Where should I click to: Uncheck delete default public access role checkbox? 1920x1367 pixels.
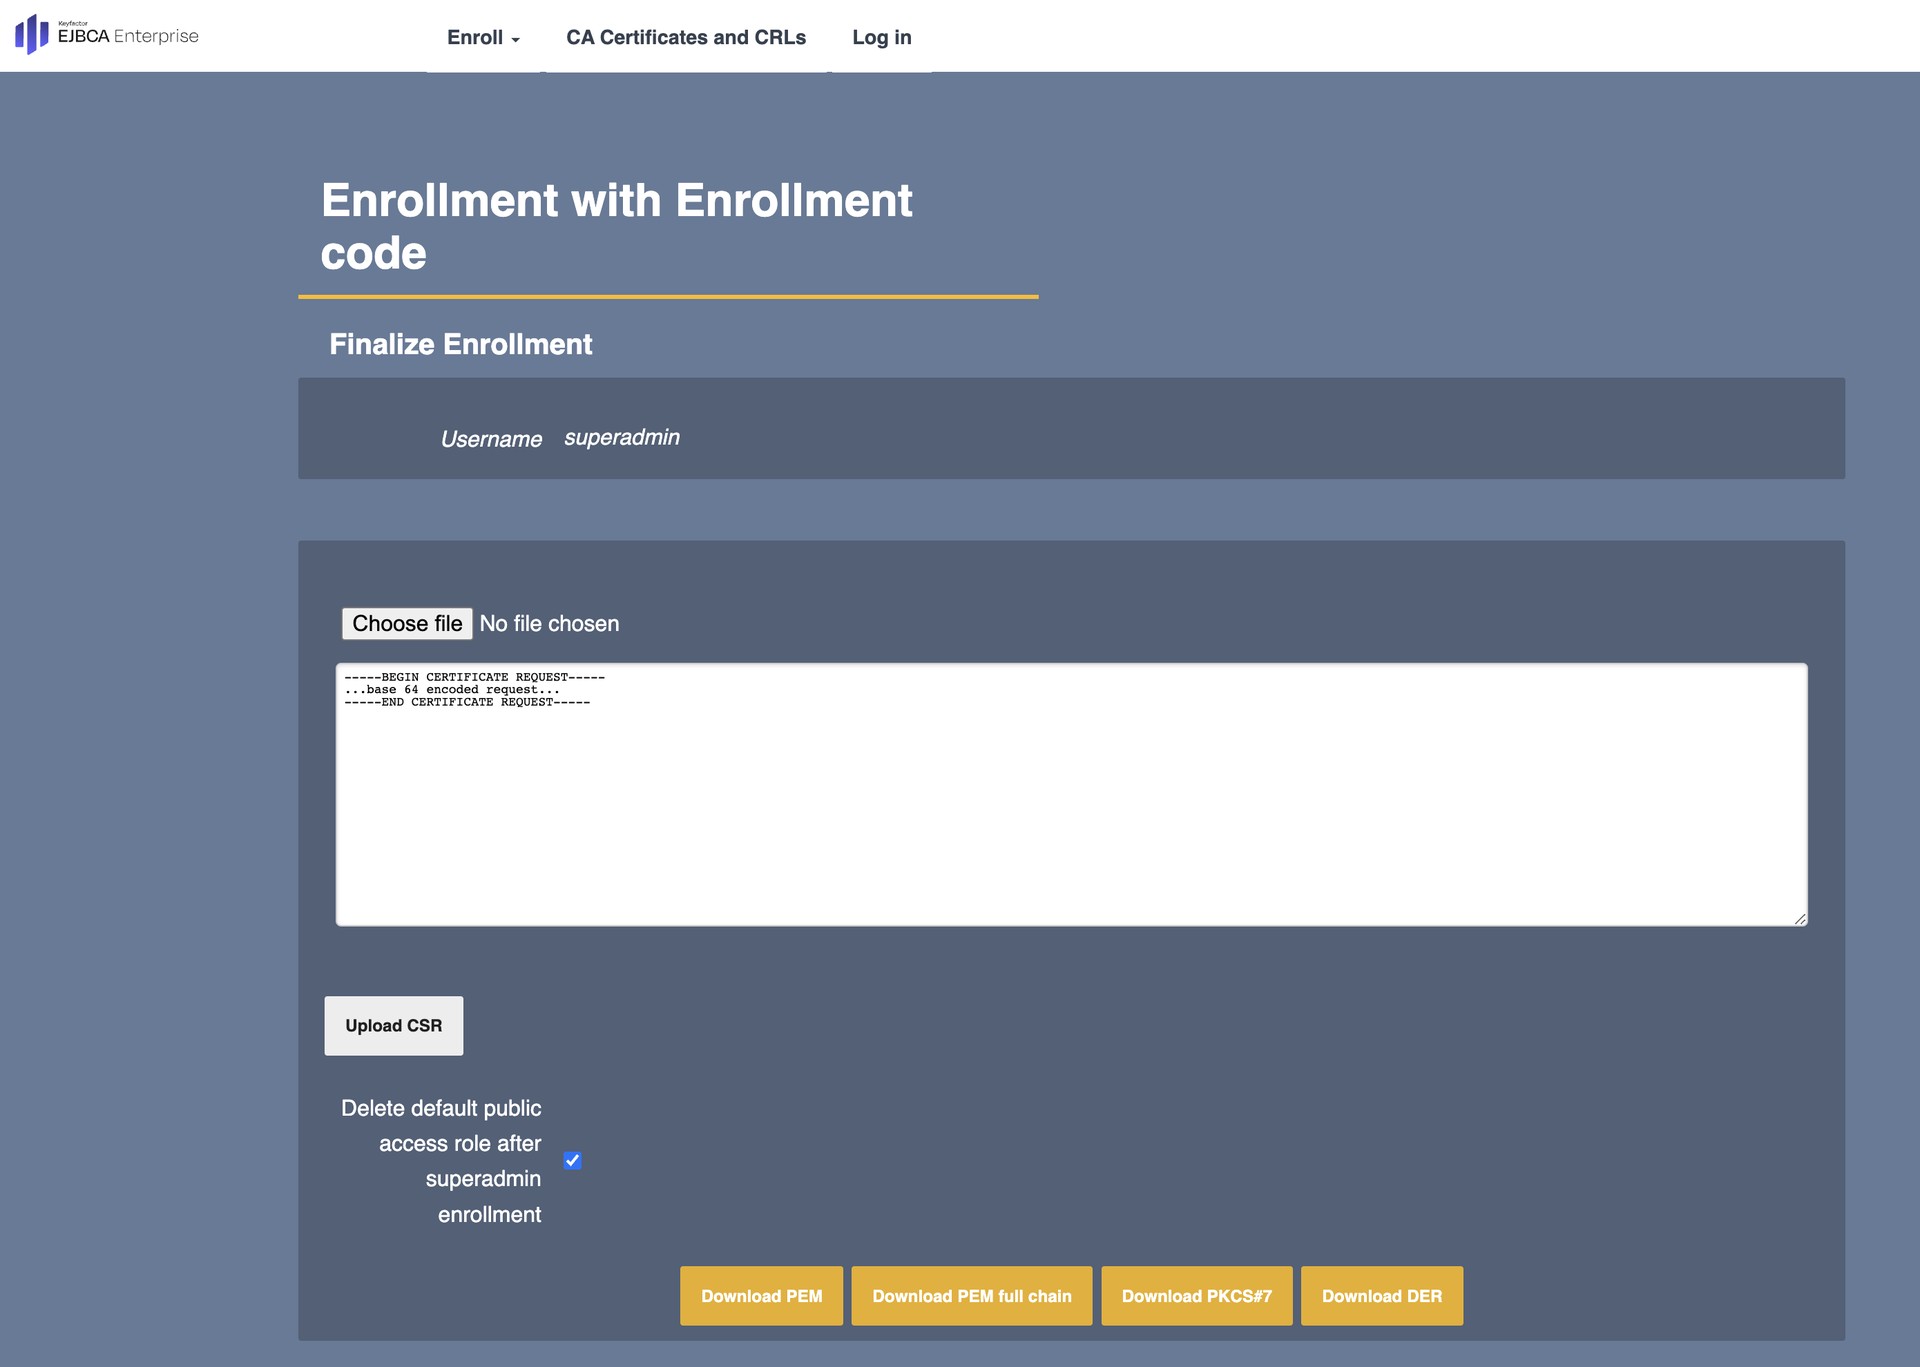click(x=572, y=1161)
